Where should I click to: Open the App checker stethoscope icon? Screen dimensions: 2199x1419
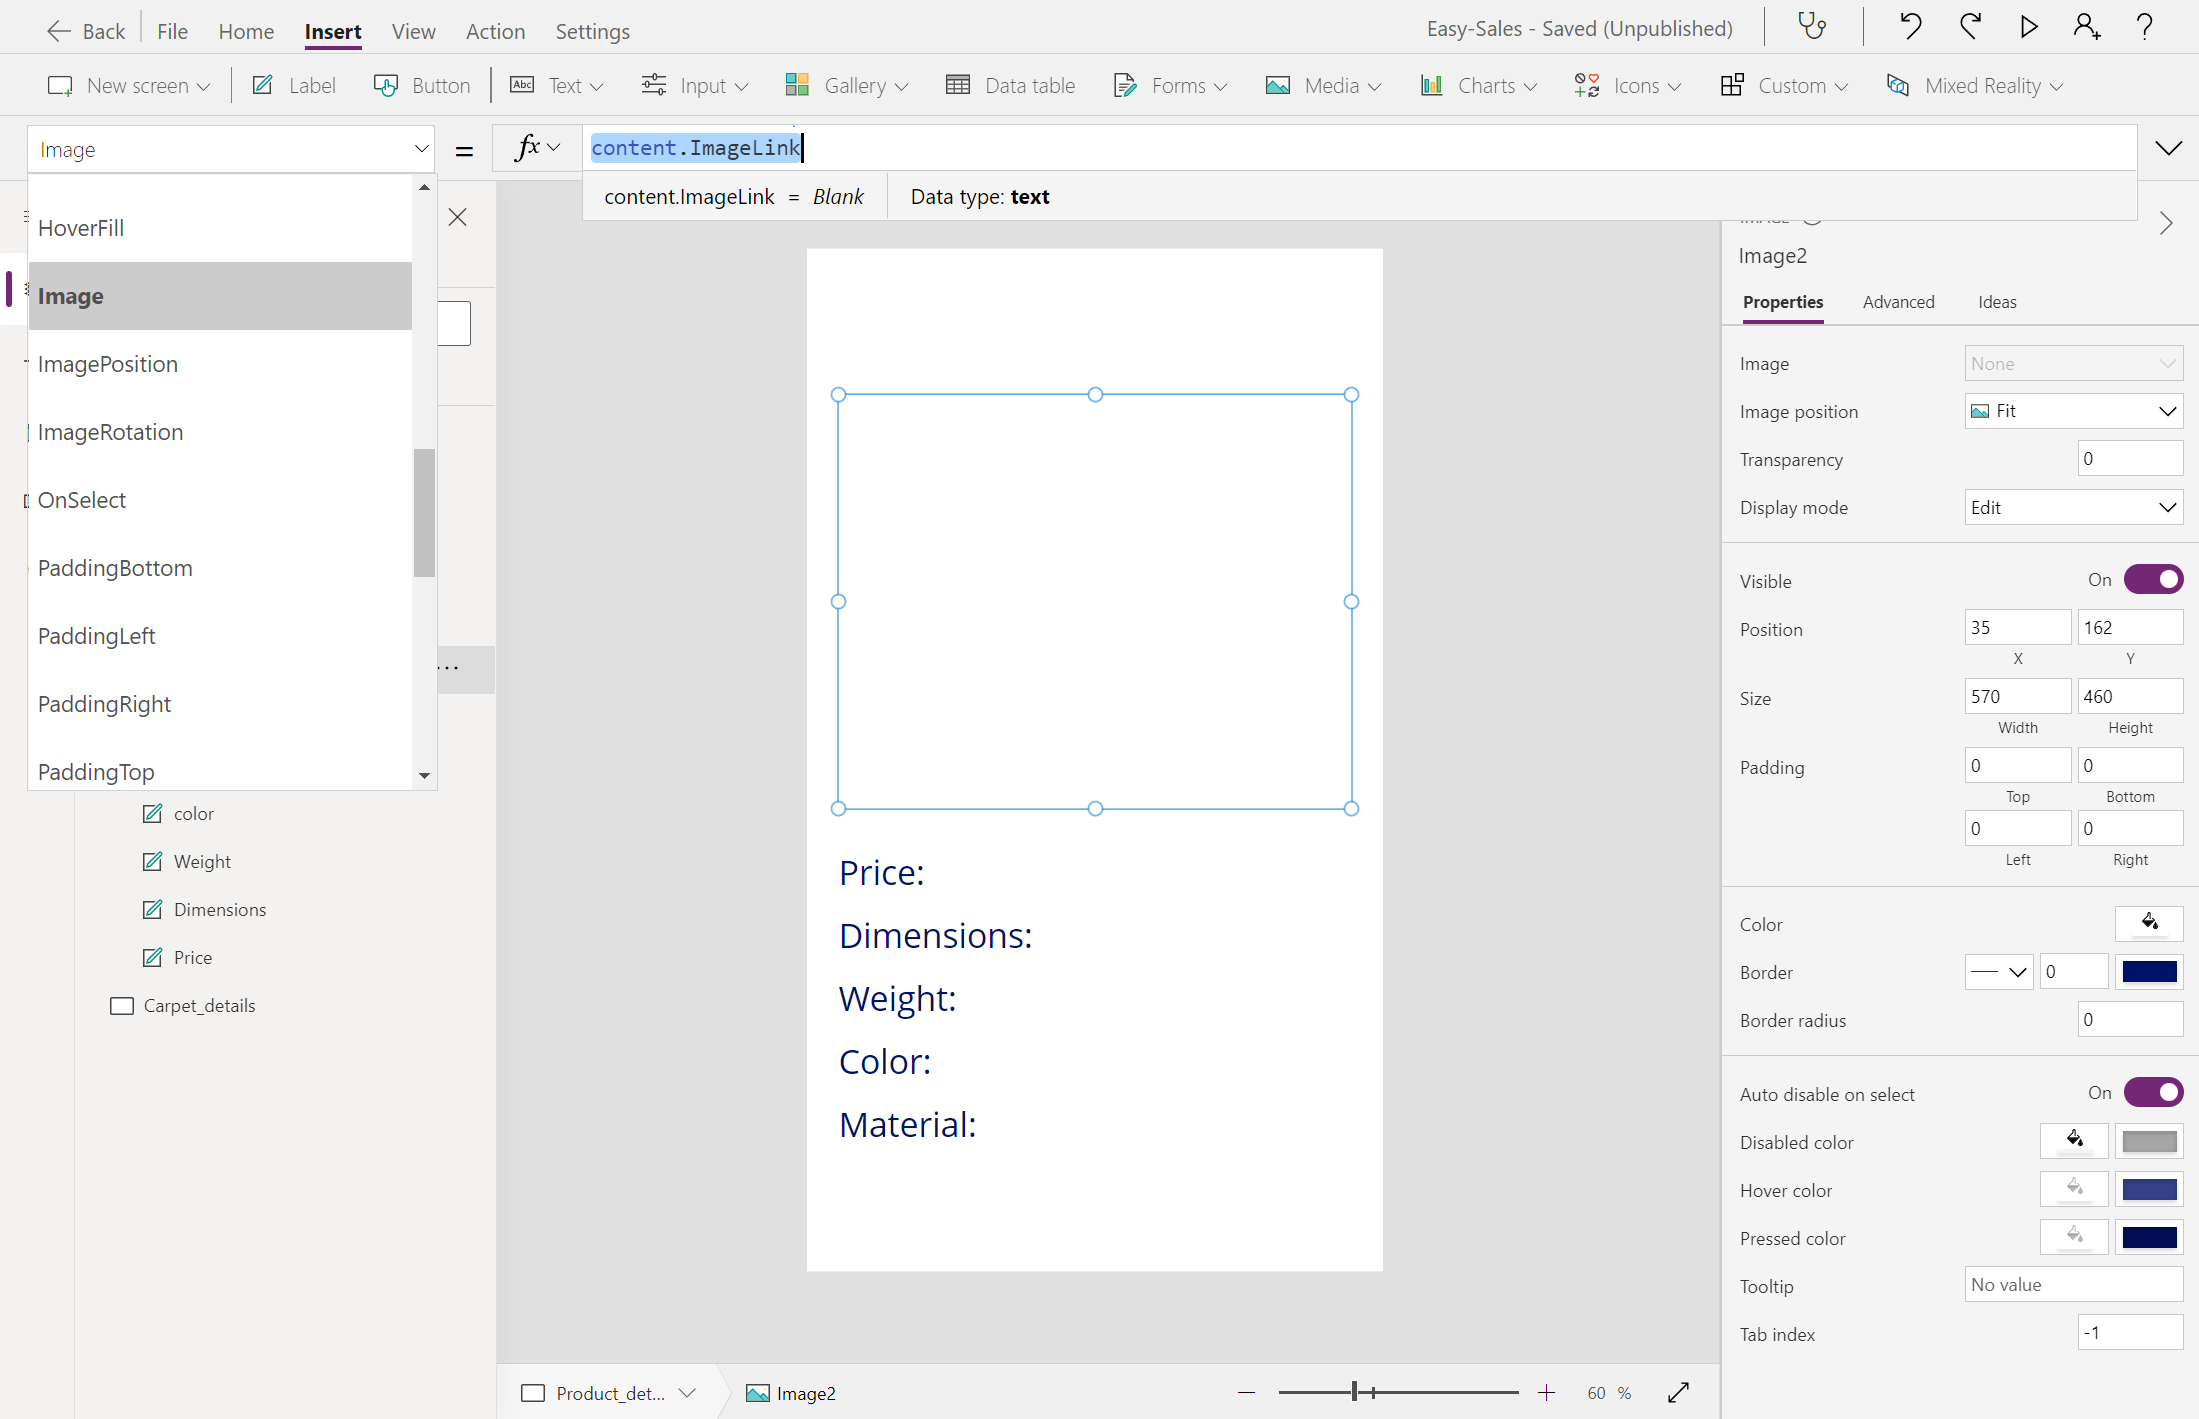tap(1811, 27)
